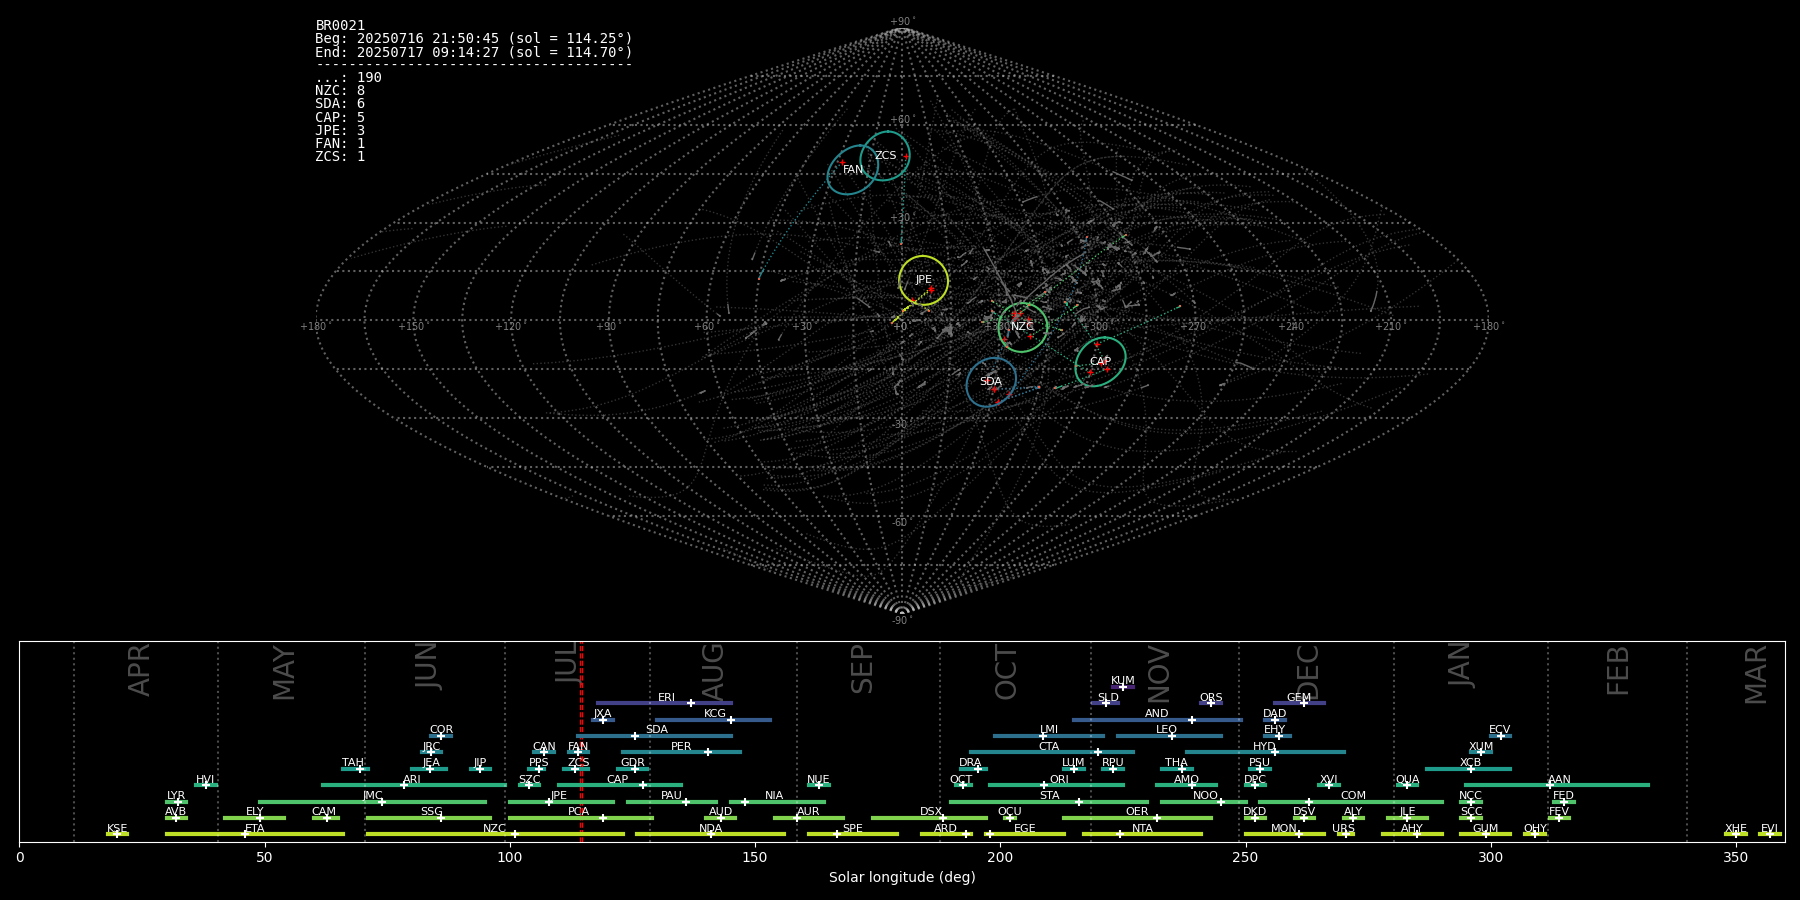This screenshot has height=900, width=1800.
Task: Click the FAN radiant circle on the sky map
Action: coord(853,170)
